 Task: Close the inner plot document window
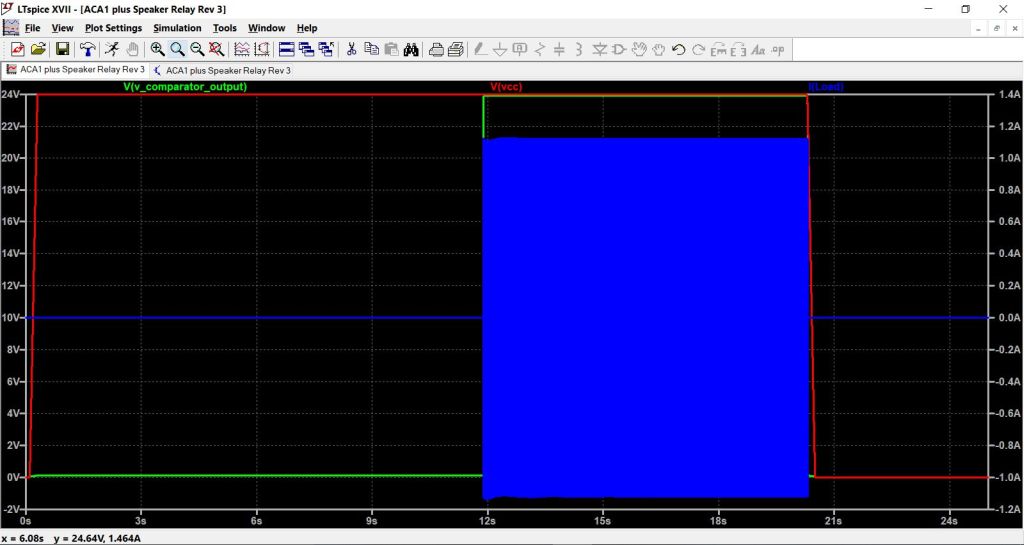[x=1014, y=29]
